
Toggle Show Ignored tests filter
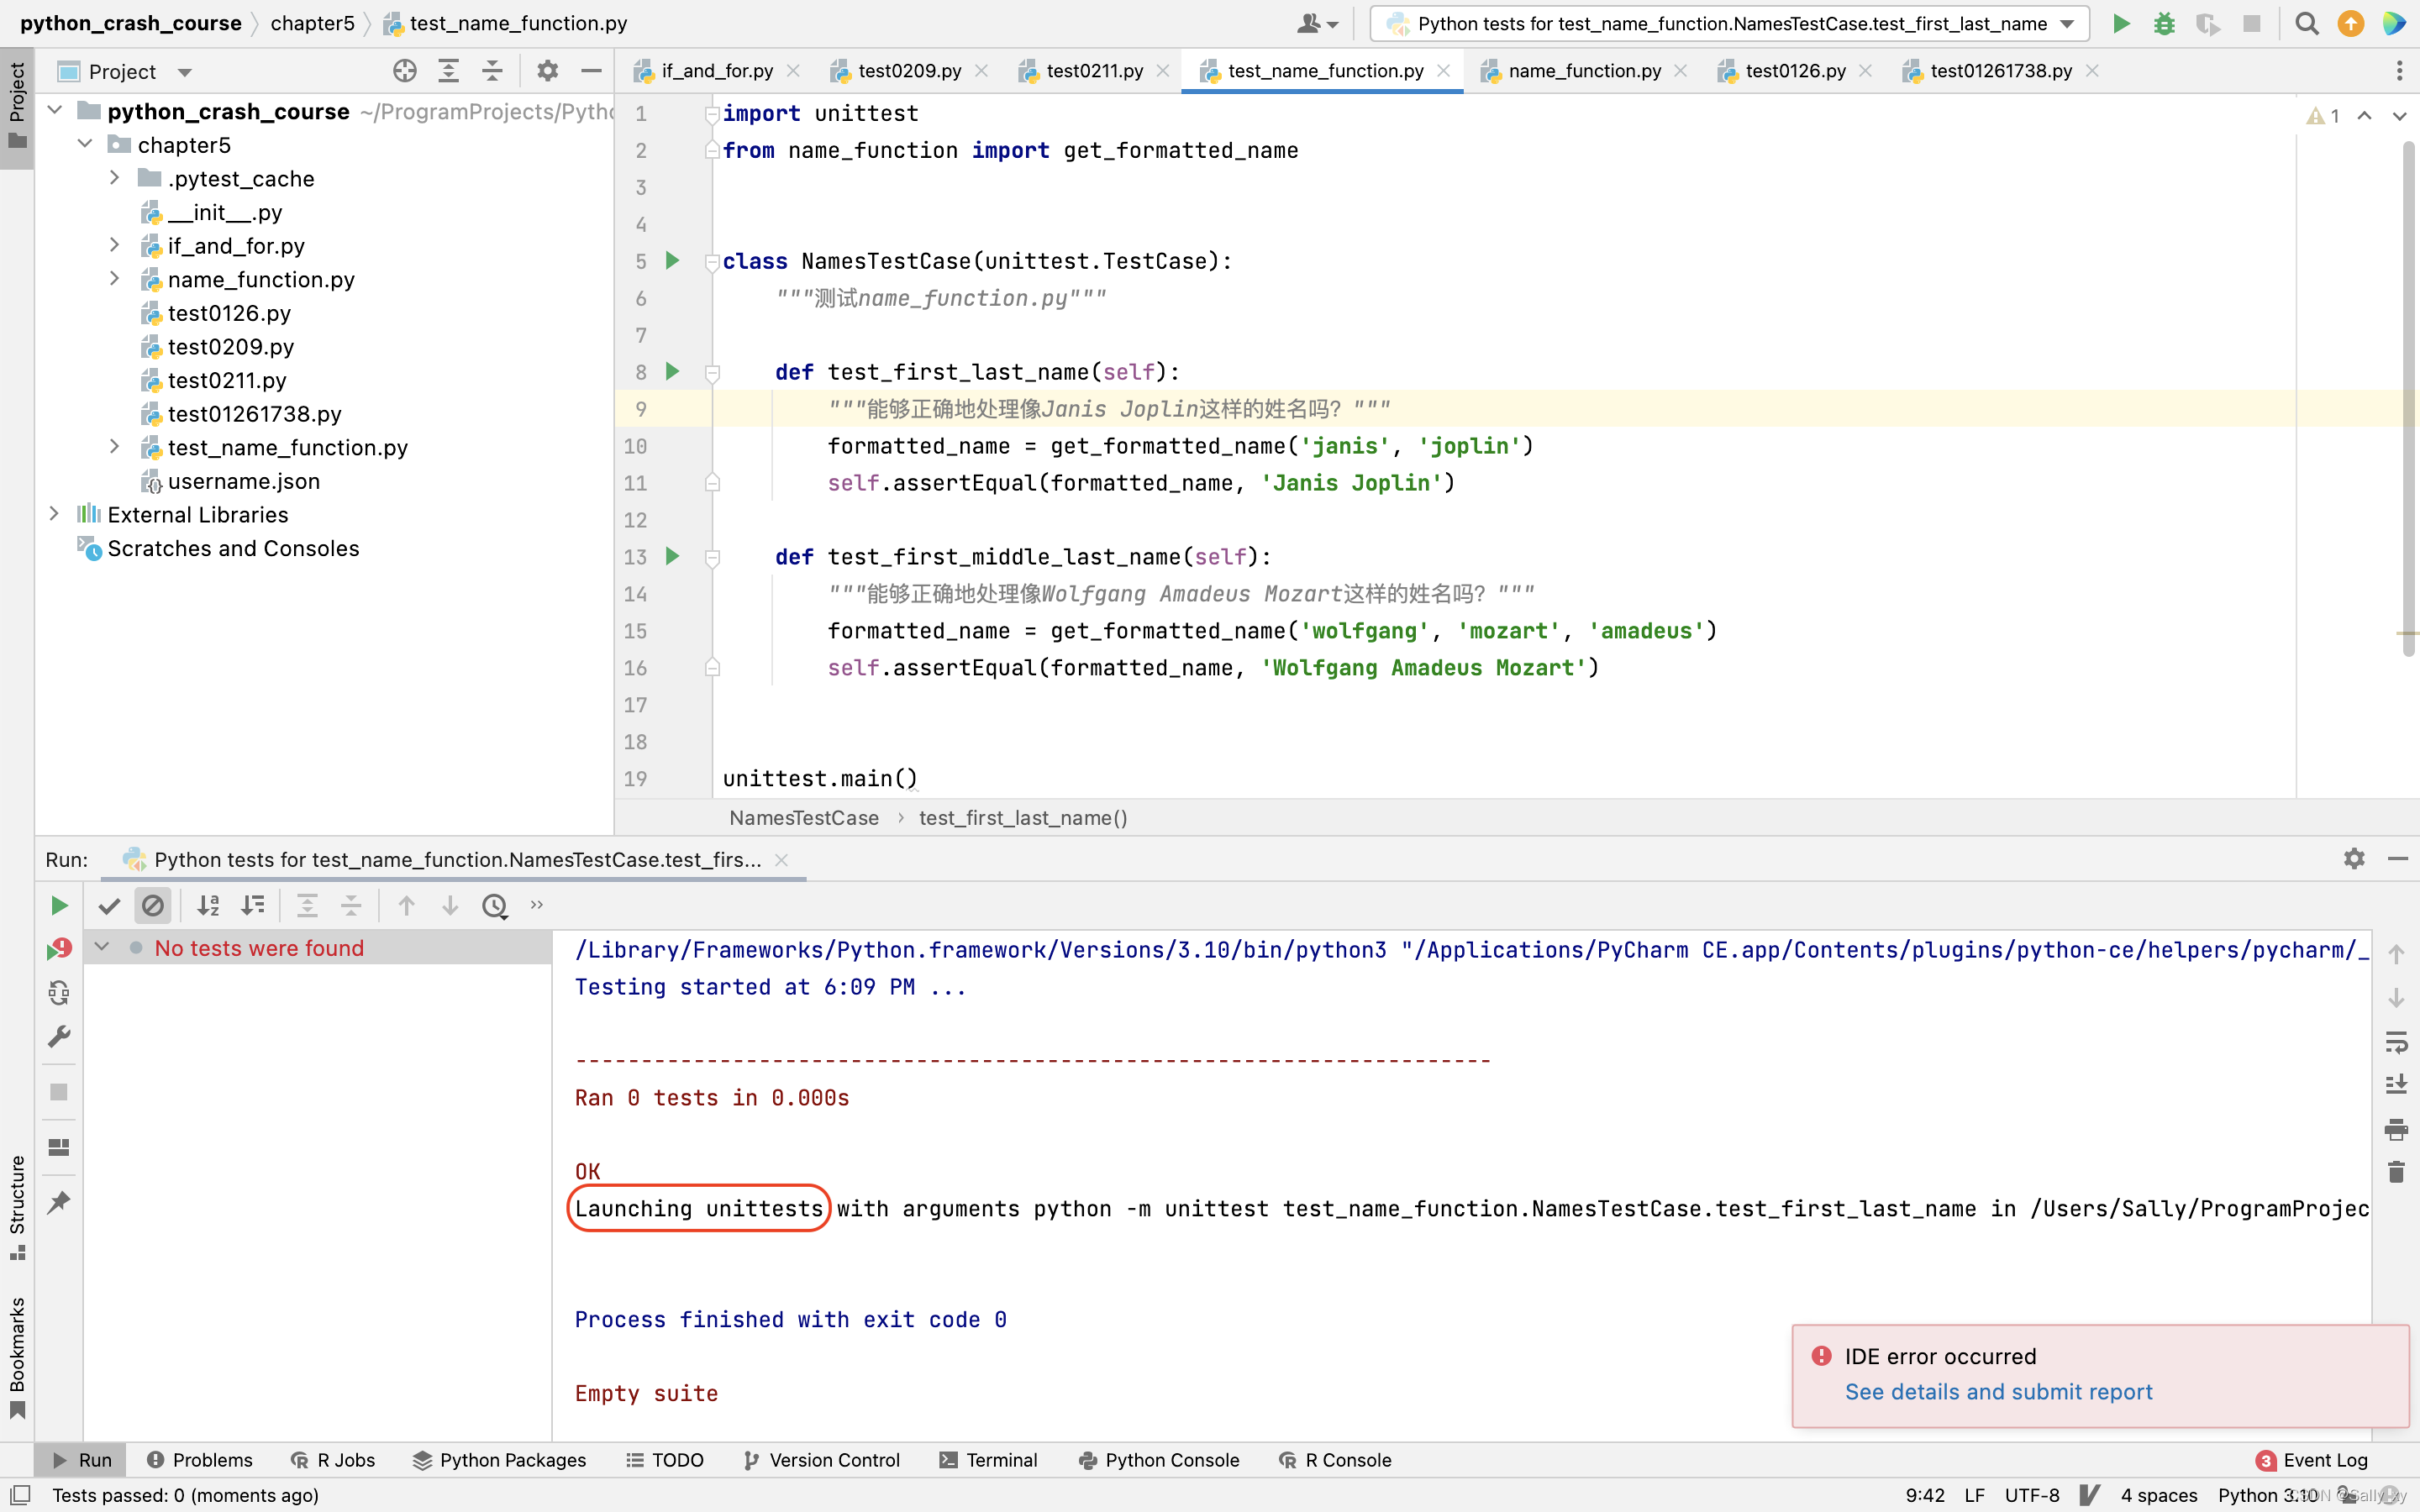(153, 905)
